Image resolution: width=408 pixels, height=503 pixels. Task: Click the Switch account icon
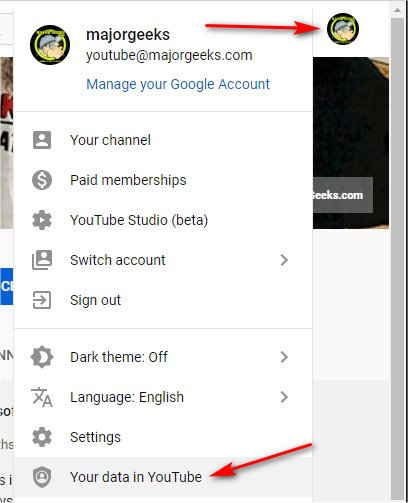tap(42, 260)
